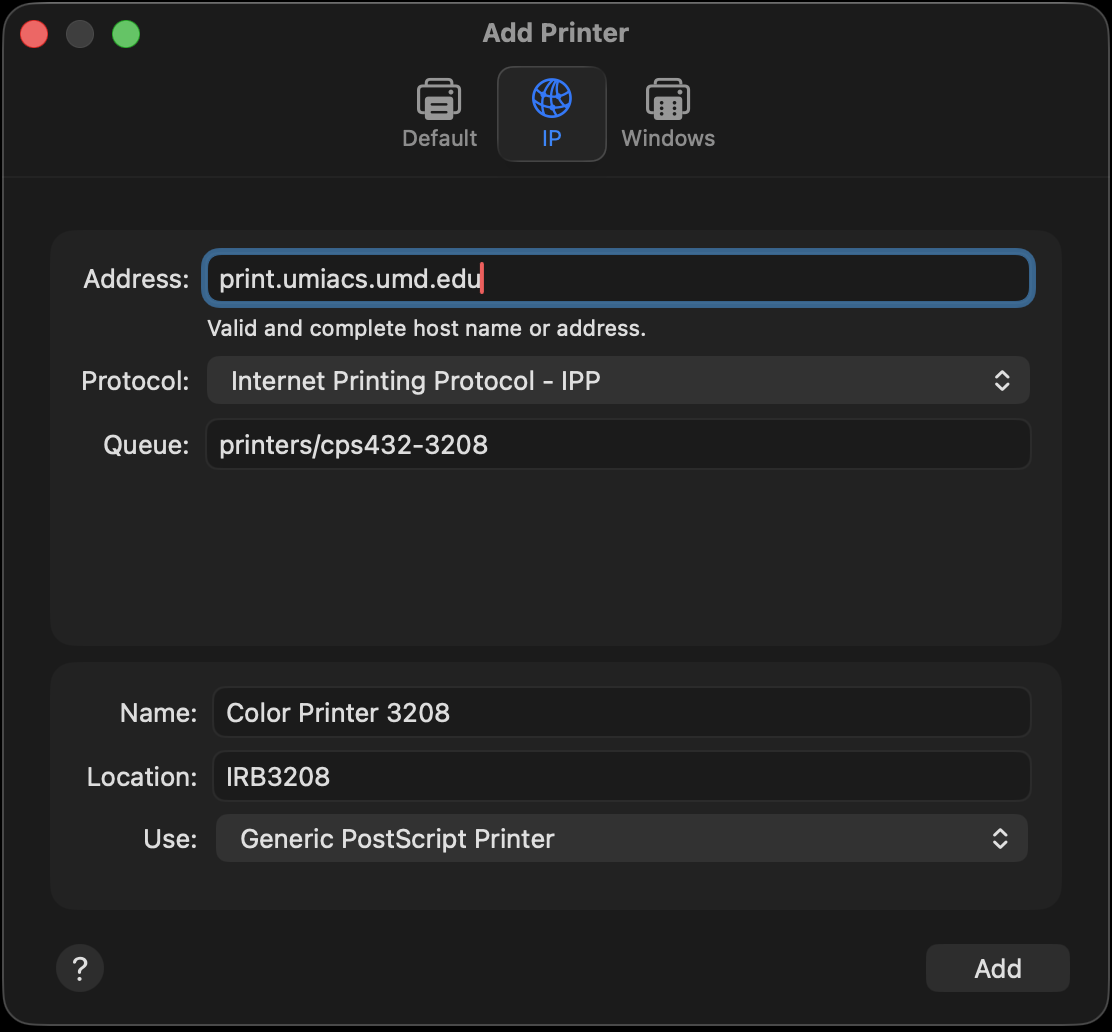Close the Add Printer window
The height and width of the screenshot is (1032, 1112).
[35, 34]
